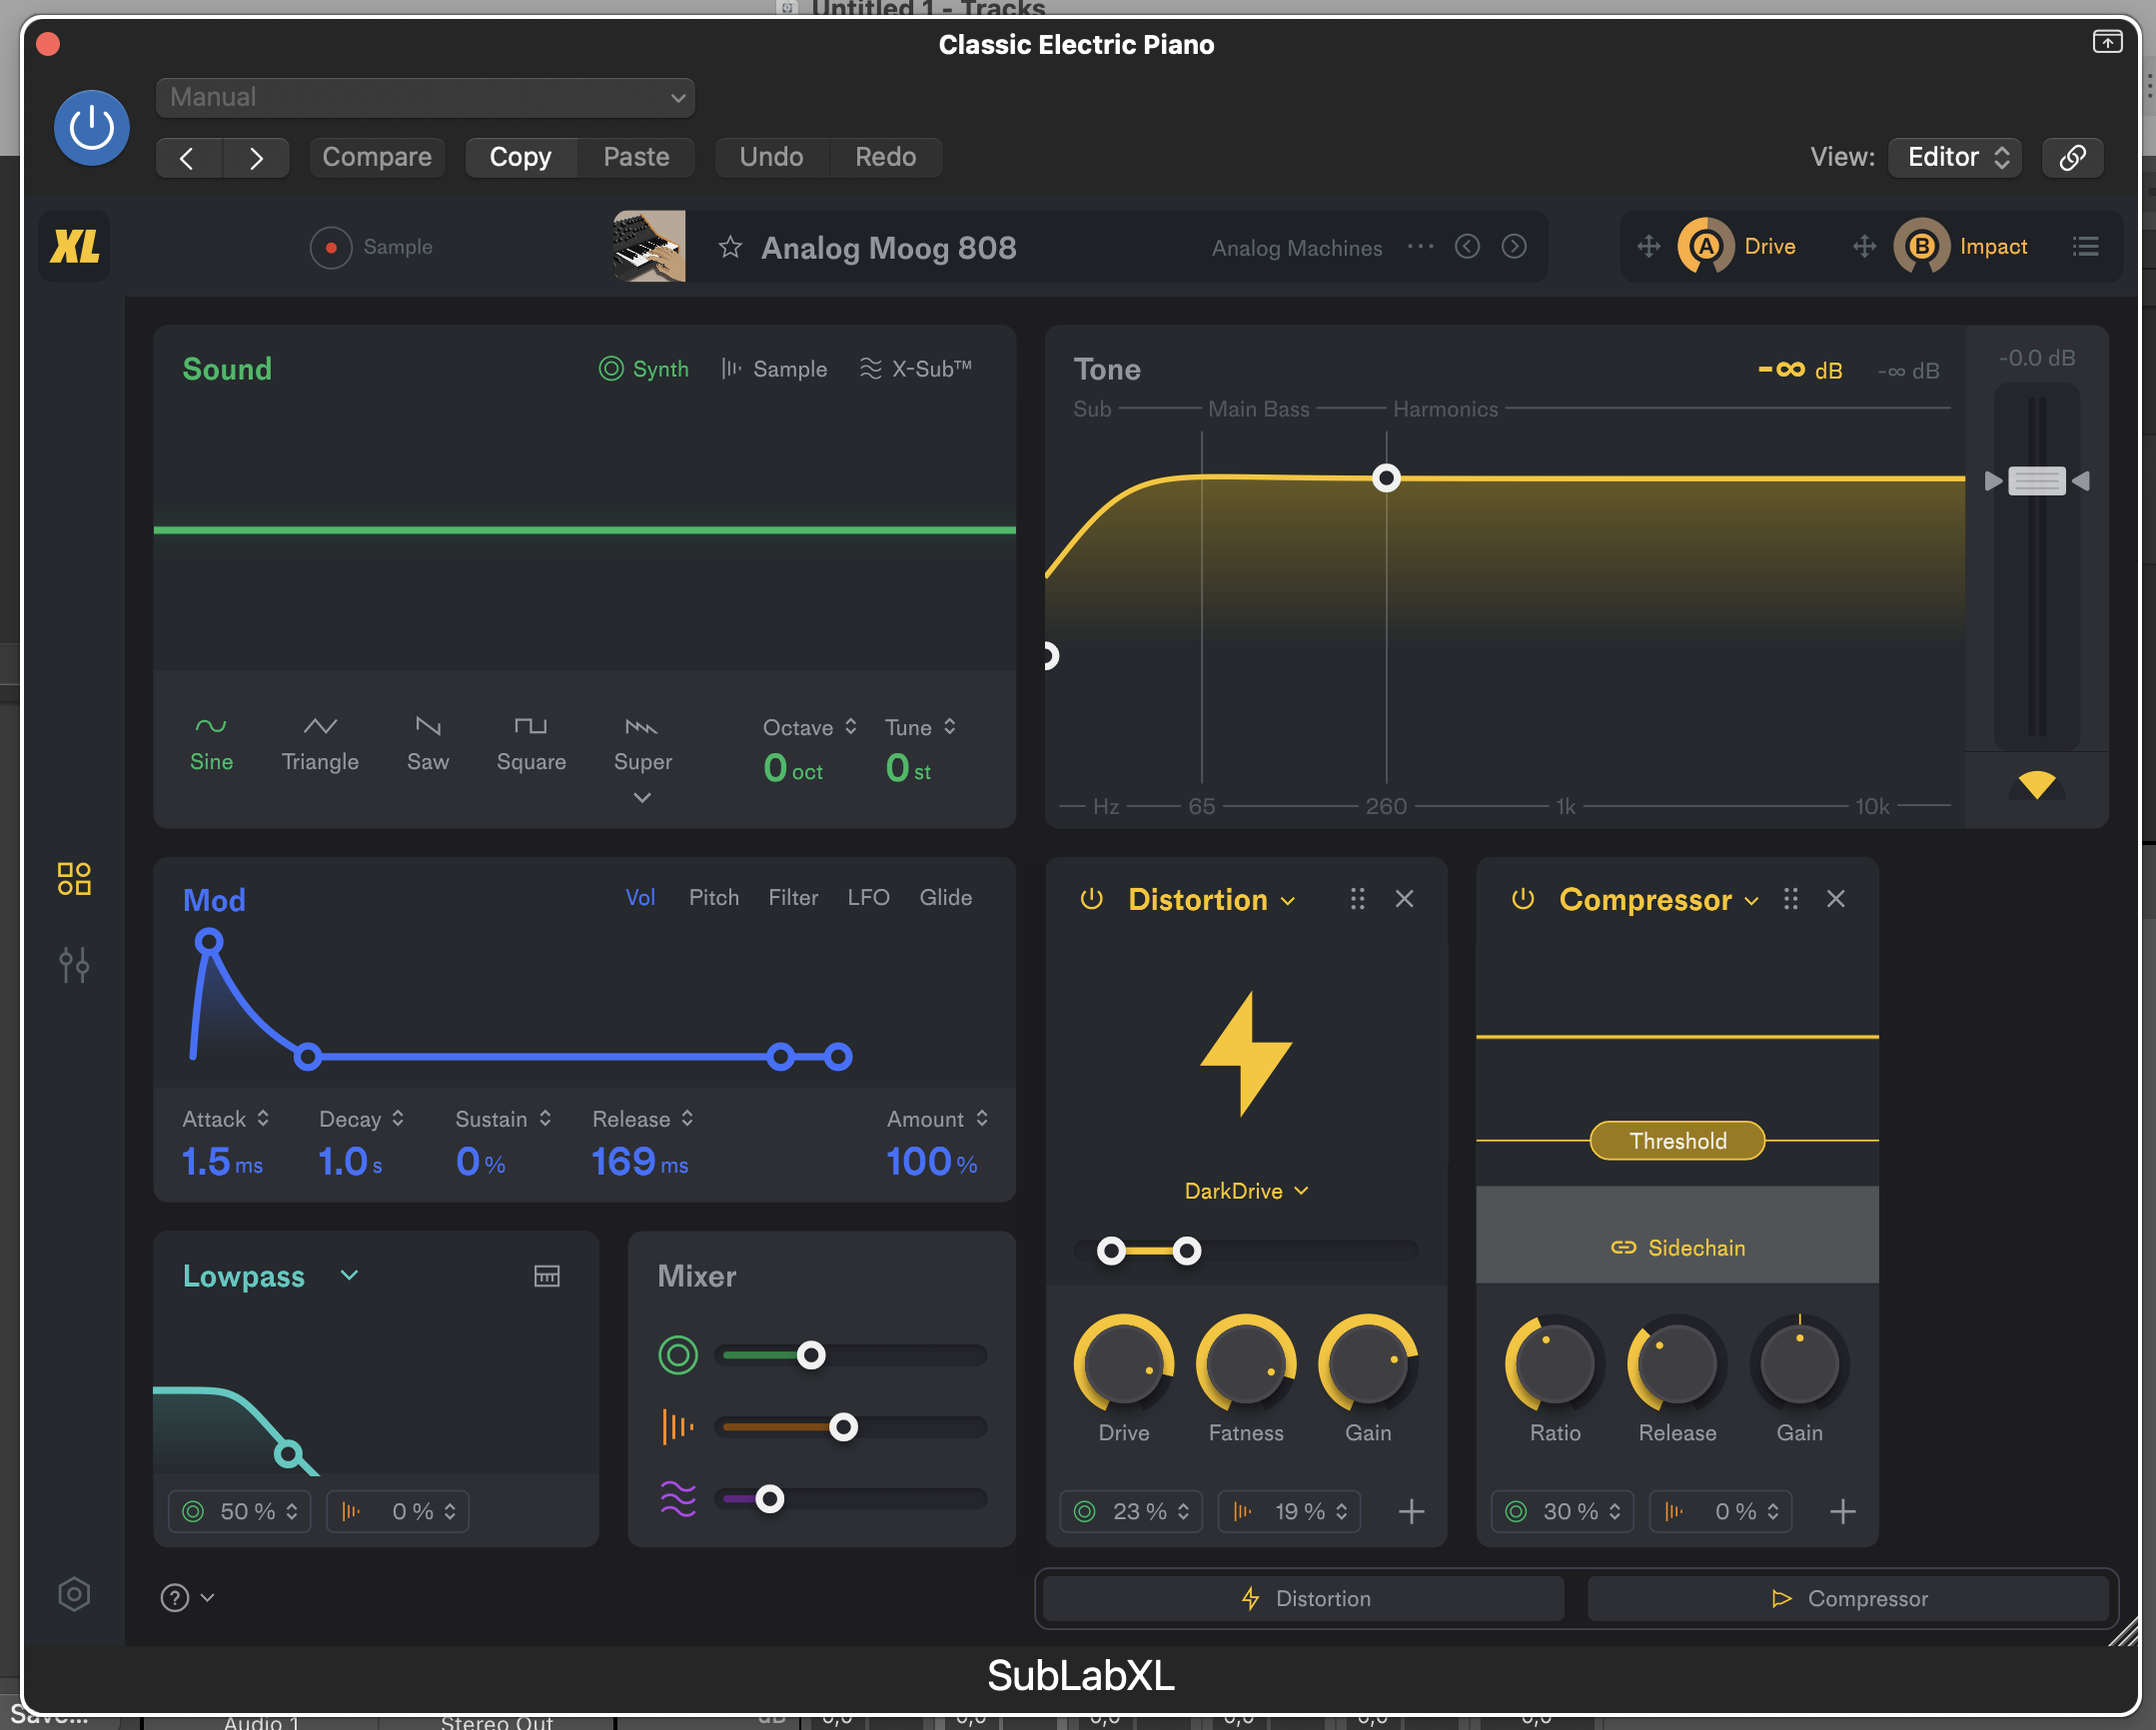Open the help question mark menu
Viewport: 2156px width, 1730px height.
[187, 1597]
